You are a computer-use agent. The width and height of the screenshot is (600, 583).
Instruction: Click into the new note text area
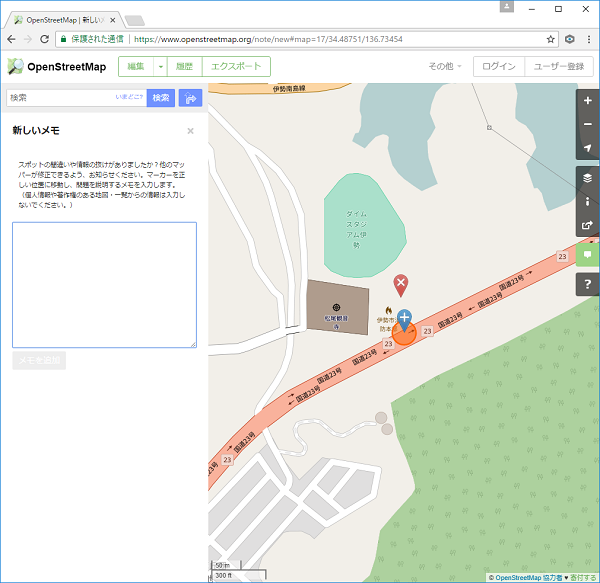(x=104, y=285)
